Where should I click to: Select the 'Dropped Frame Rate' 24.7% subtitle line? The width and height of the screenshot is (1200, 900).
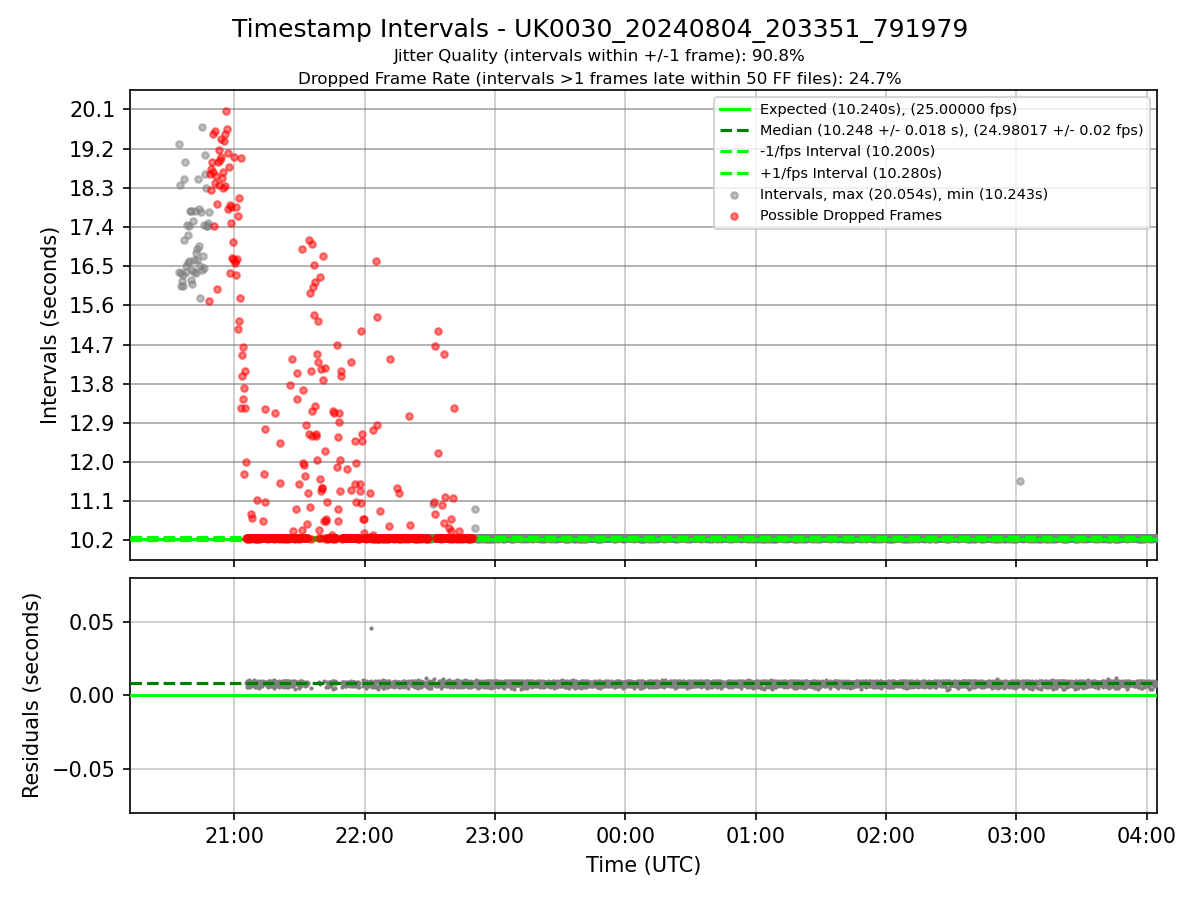600,78
